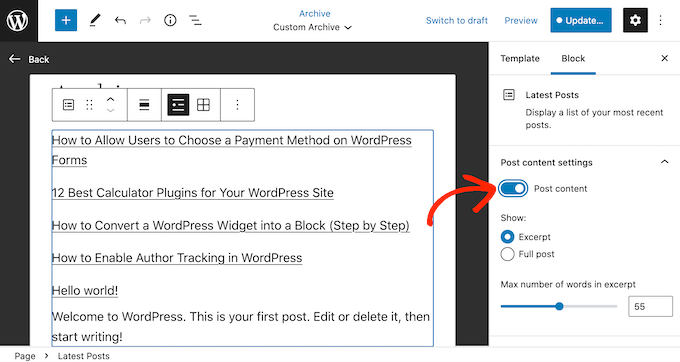
Task: Open the Details info icon
Action: [170, 20]
